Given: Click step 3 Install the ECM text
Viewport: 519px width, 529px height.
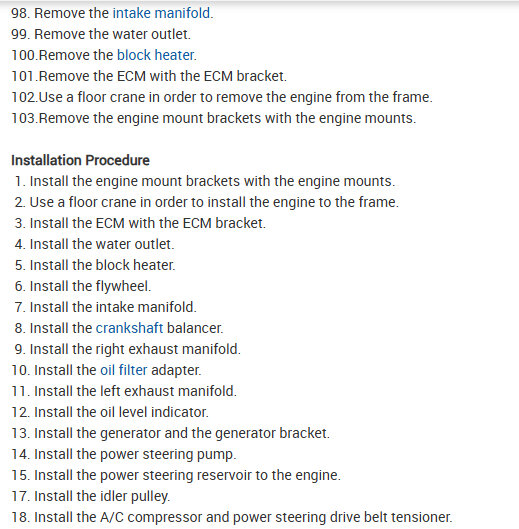Looking at the screenshot, I should [x=140, y=223].
